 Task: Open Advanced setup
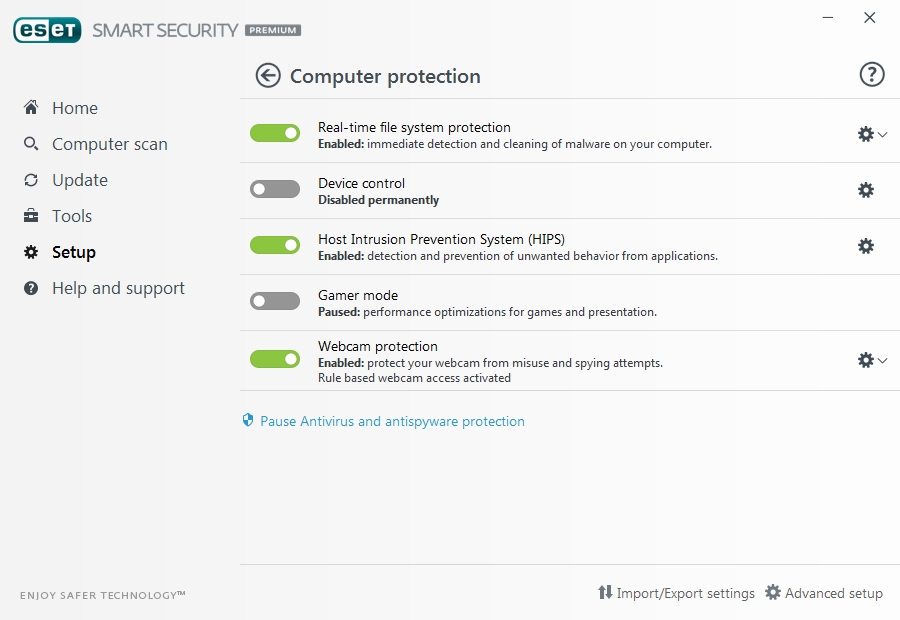tap(823, 593)
